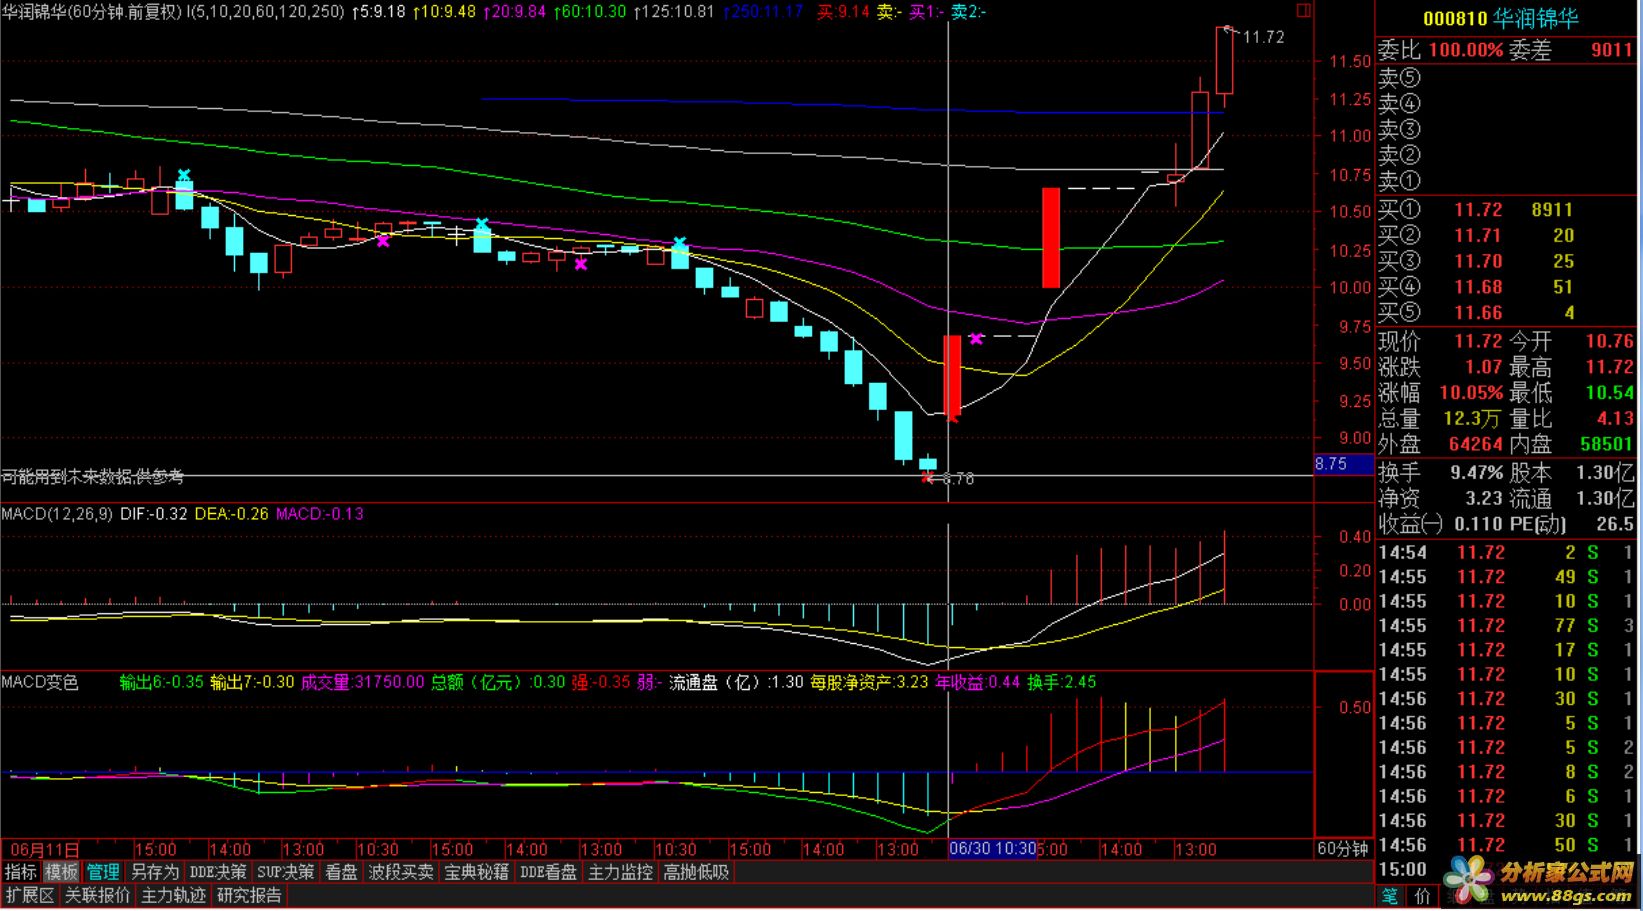Select the 看盘 template
1643x911 pixels.
341,872
